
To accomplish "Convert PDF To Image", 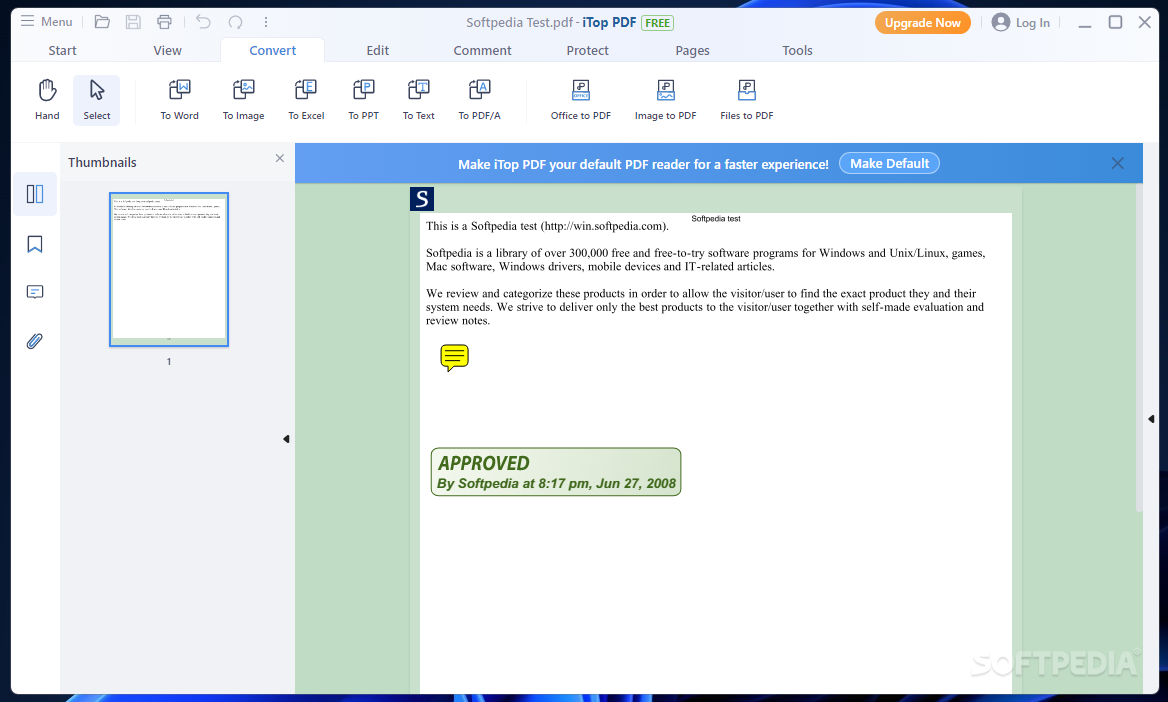I will 244,100.
